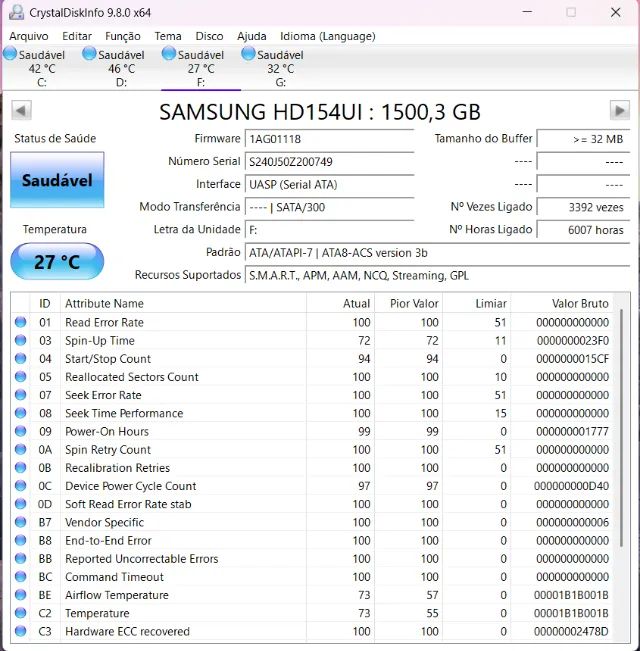Screen dimensions: 640x651
Task: Click status orb for Seek Time Performance
Action: 20,413
